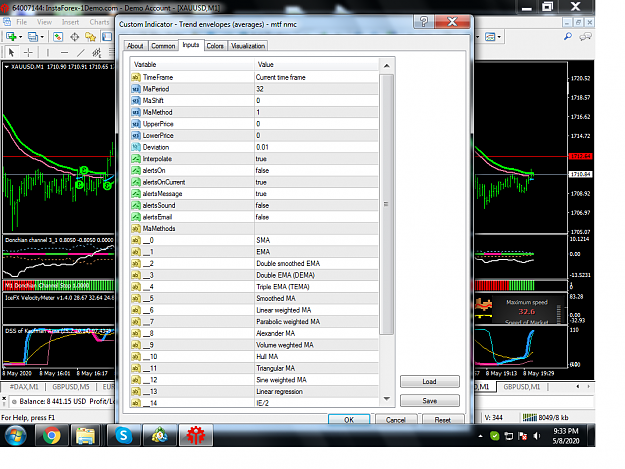The height and width of the screenshot is (469, 625).
Task: Toggle the Data Window crosshair-target icon
Action: (75, 37)
